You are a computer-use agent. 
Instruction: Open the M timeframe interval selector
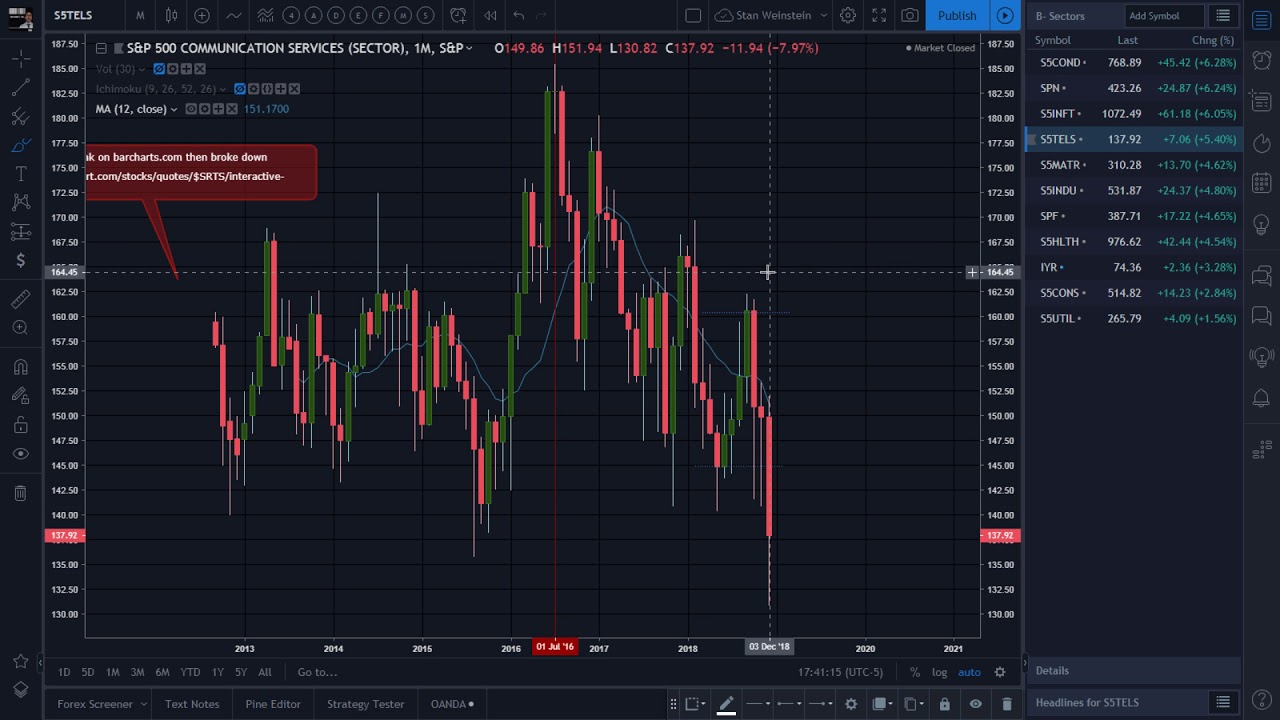click(x=140, y=15)
